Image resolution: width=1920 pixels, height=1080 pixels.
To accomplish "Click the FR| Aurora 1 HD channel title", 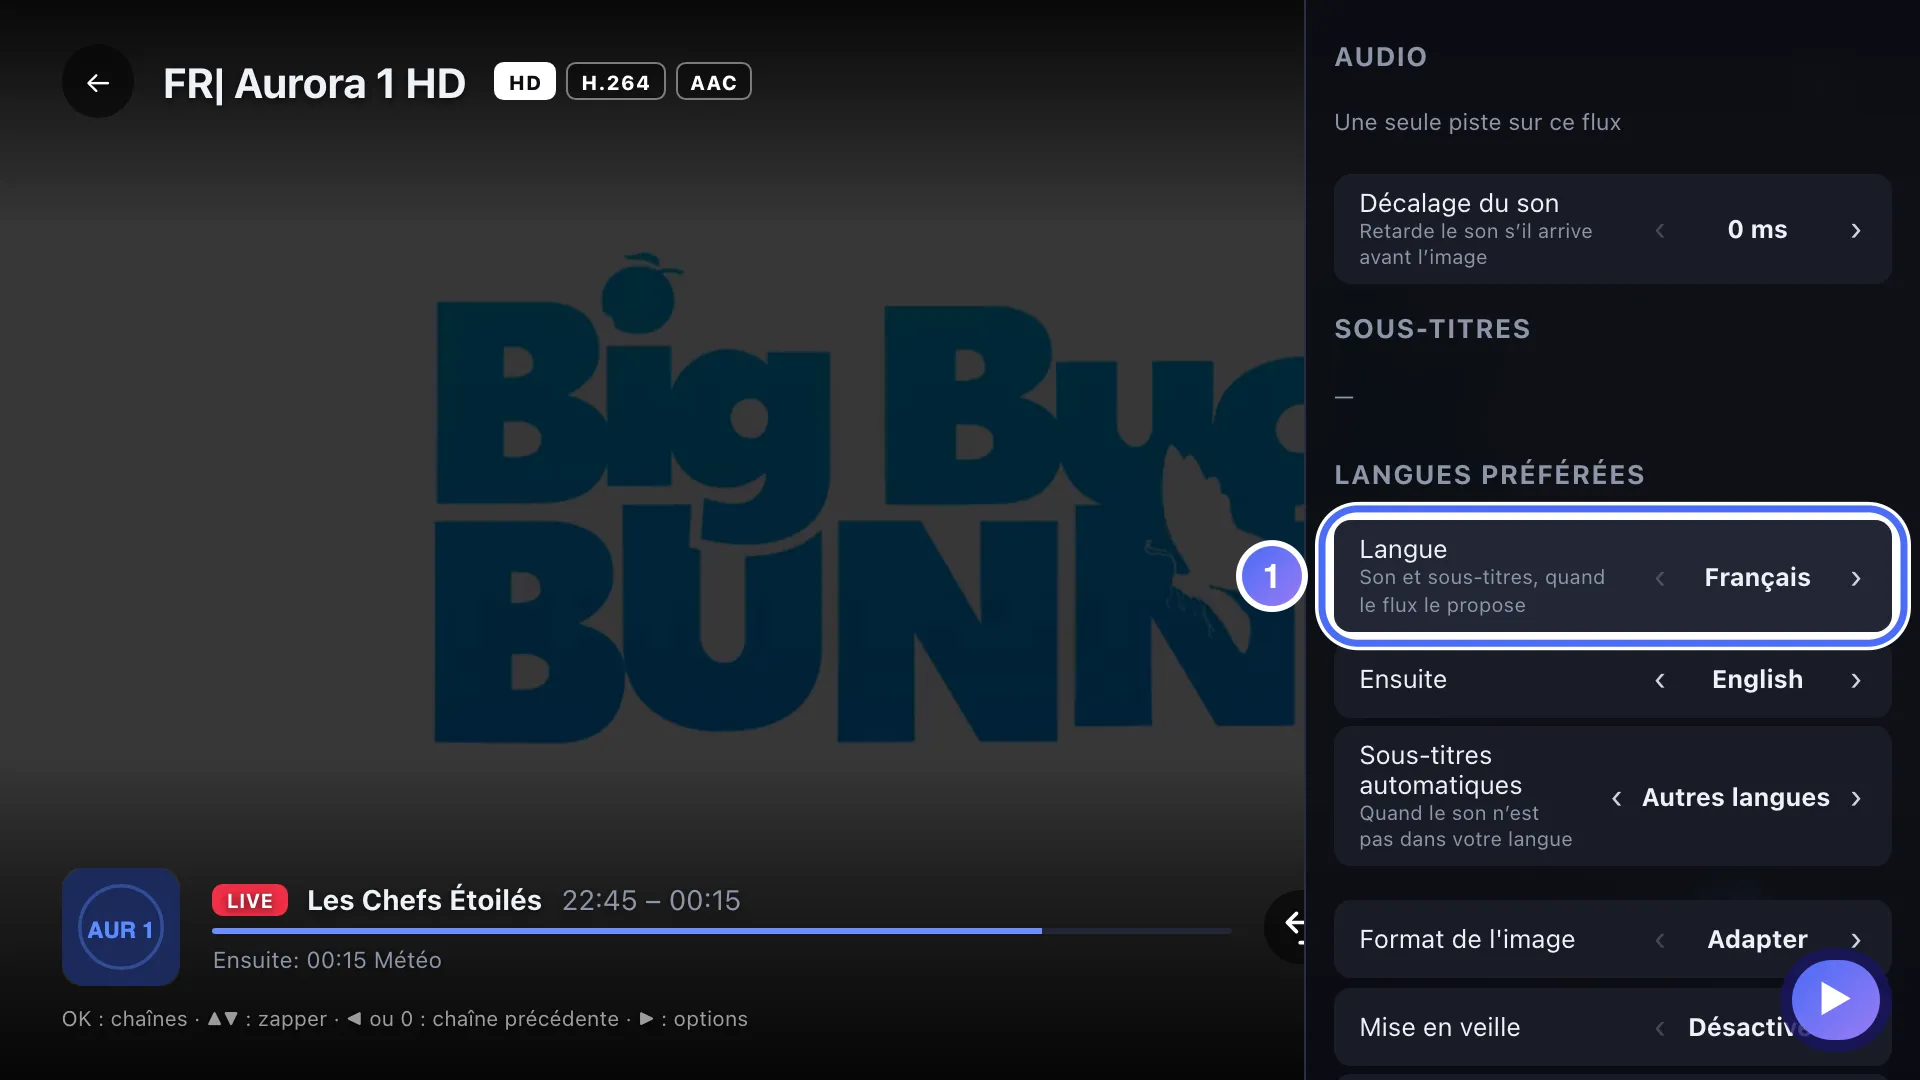I will point(314,84).
